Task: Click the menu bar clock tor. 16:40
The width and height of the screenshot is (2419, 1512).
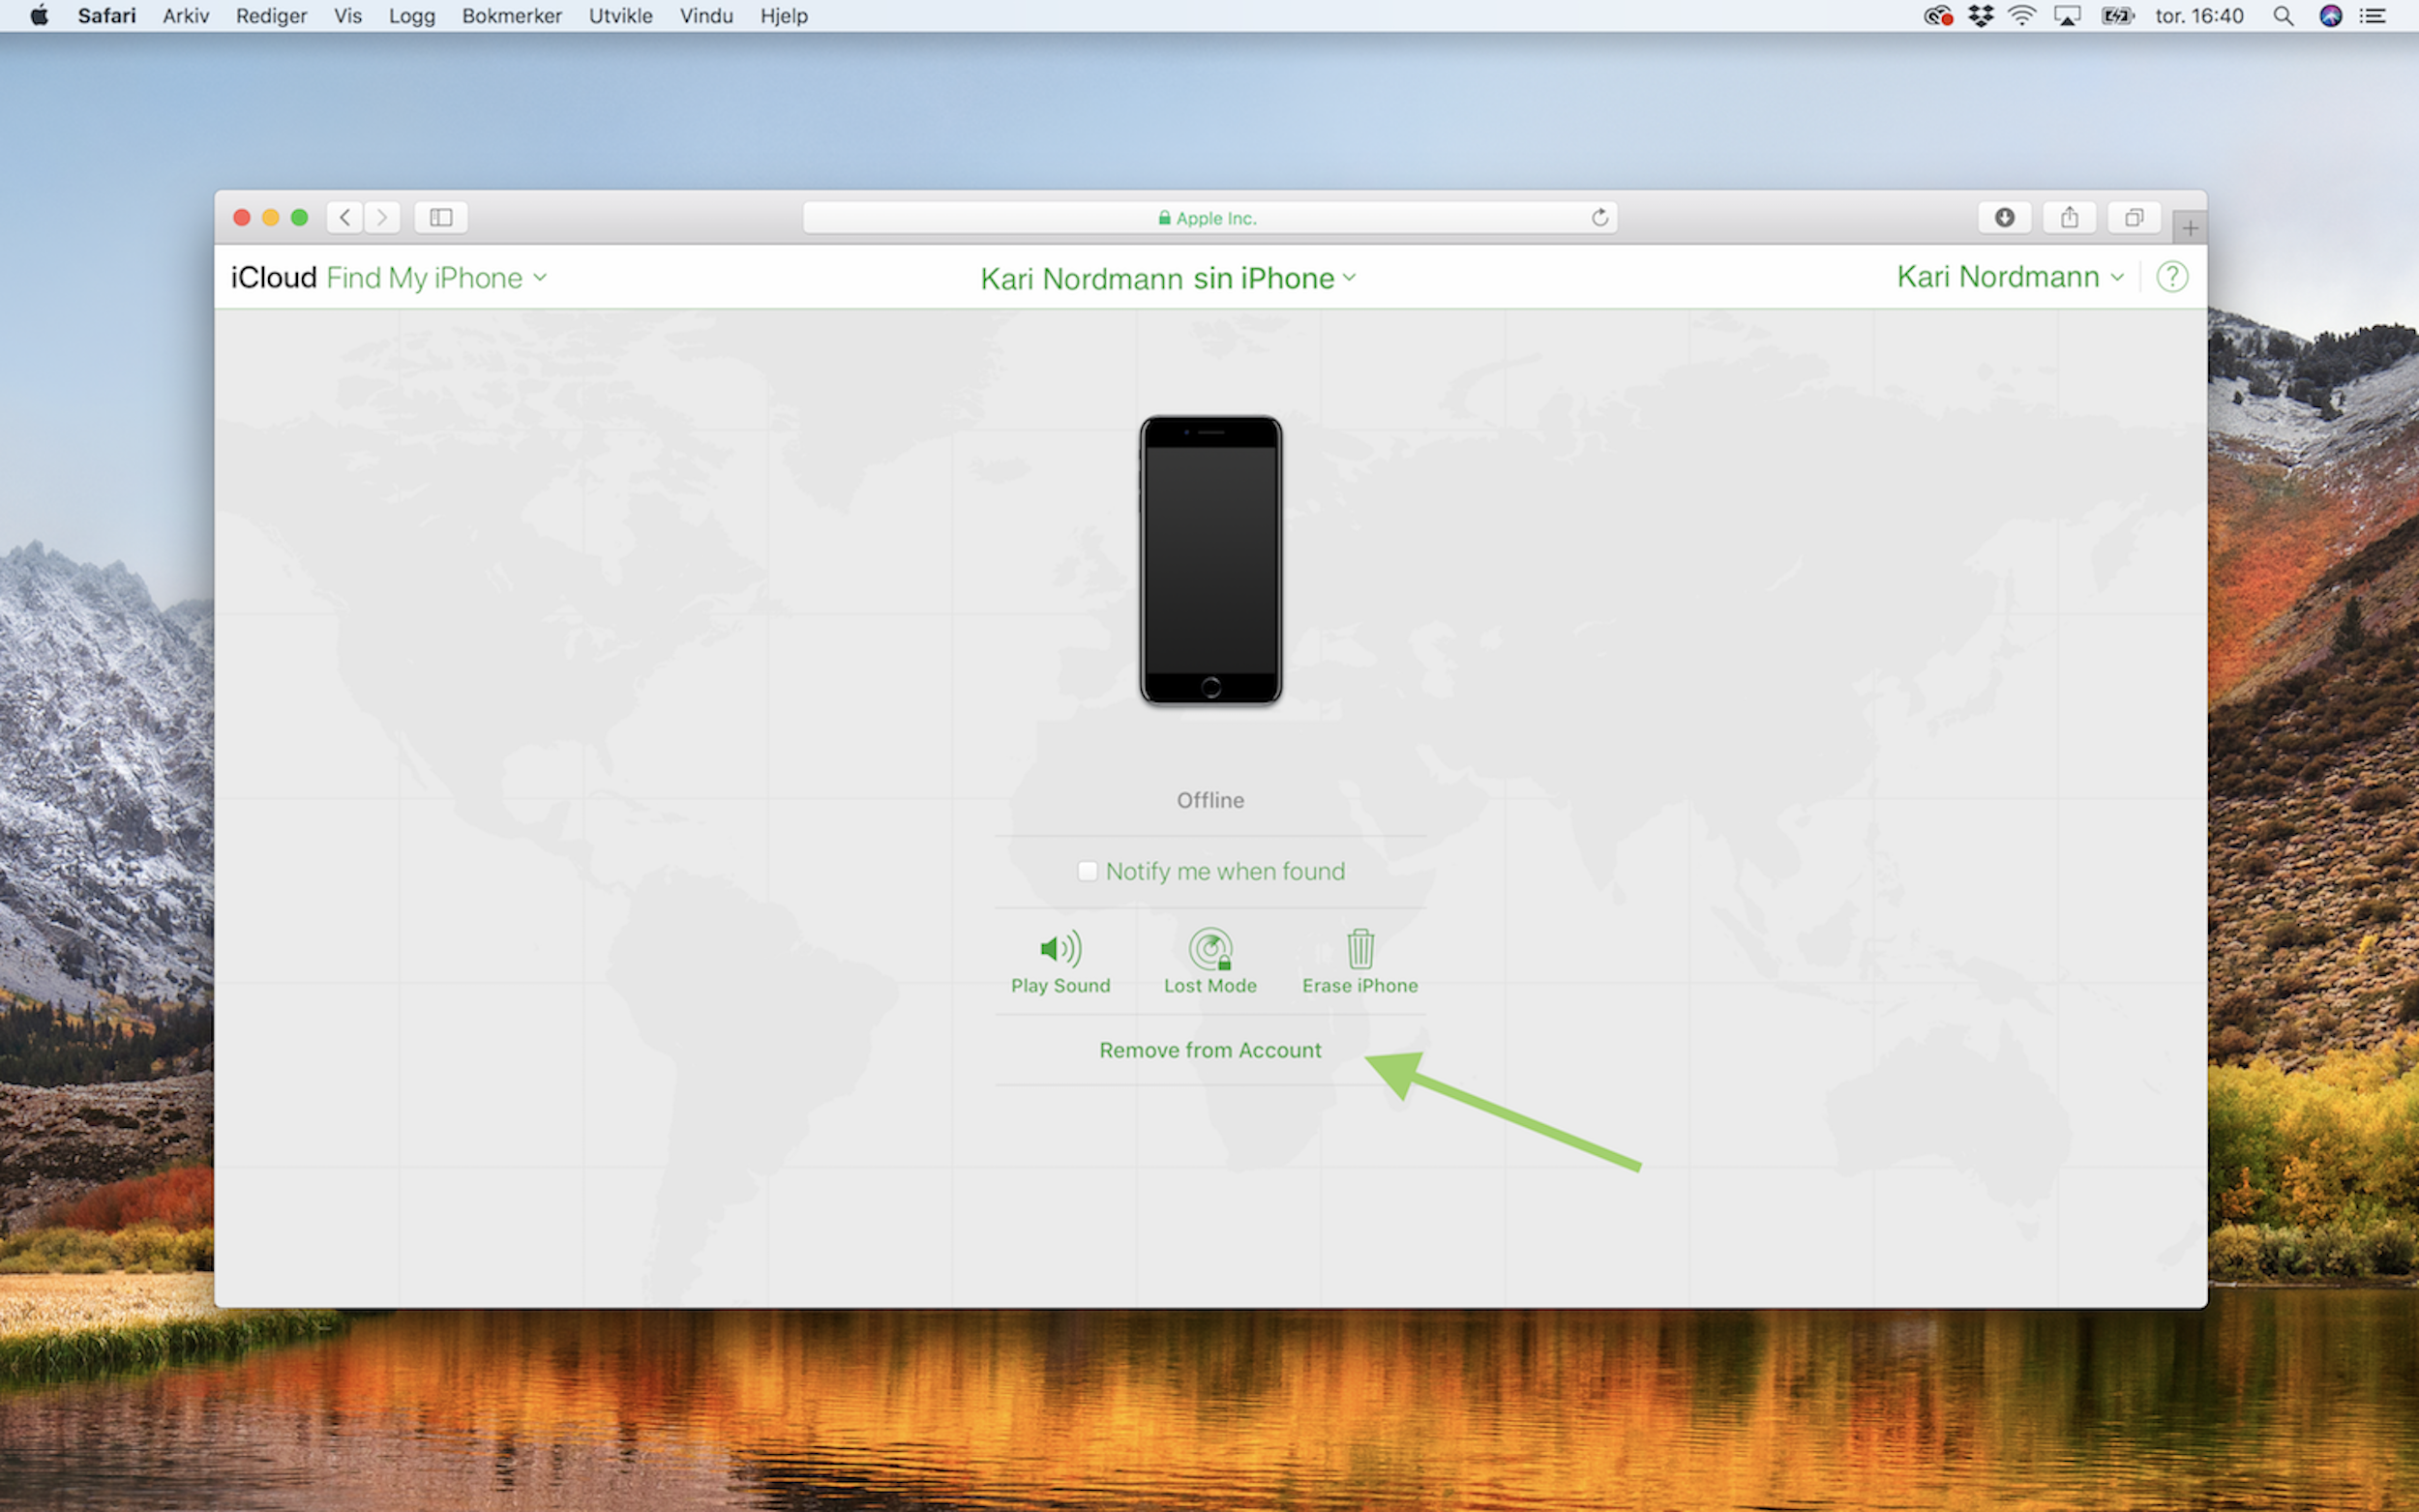Action: point(2199,16)
